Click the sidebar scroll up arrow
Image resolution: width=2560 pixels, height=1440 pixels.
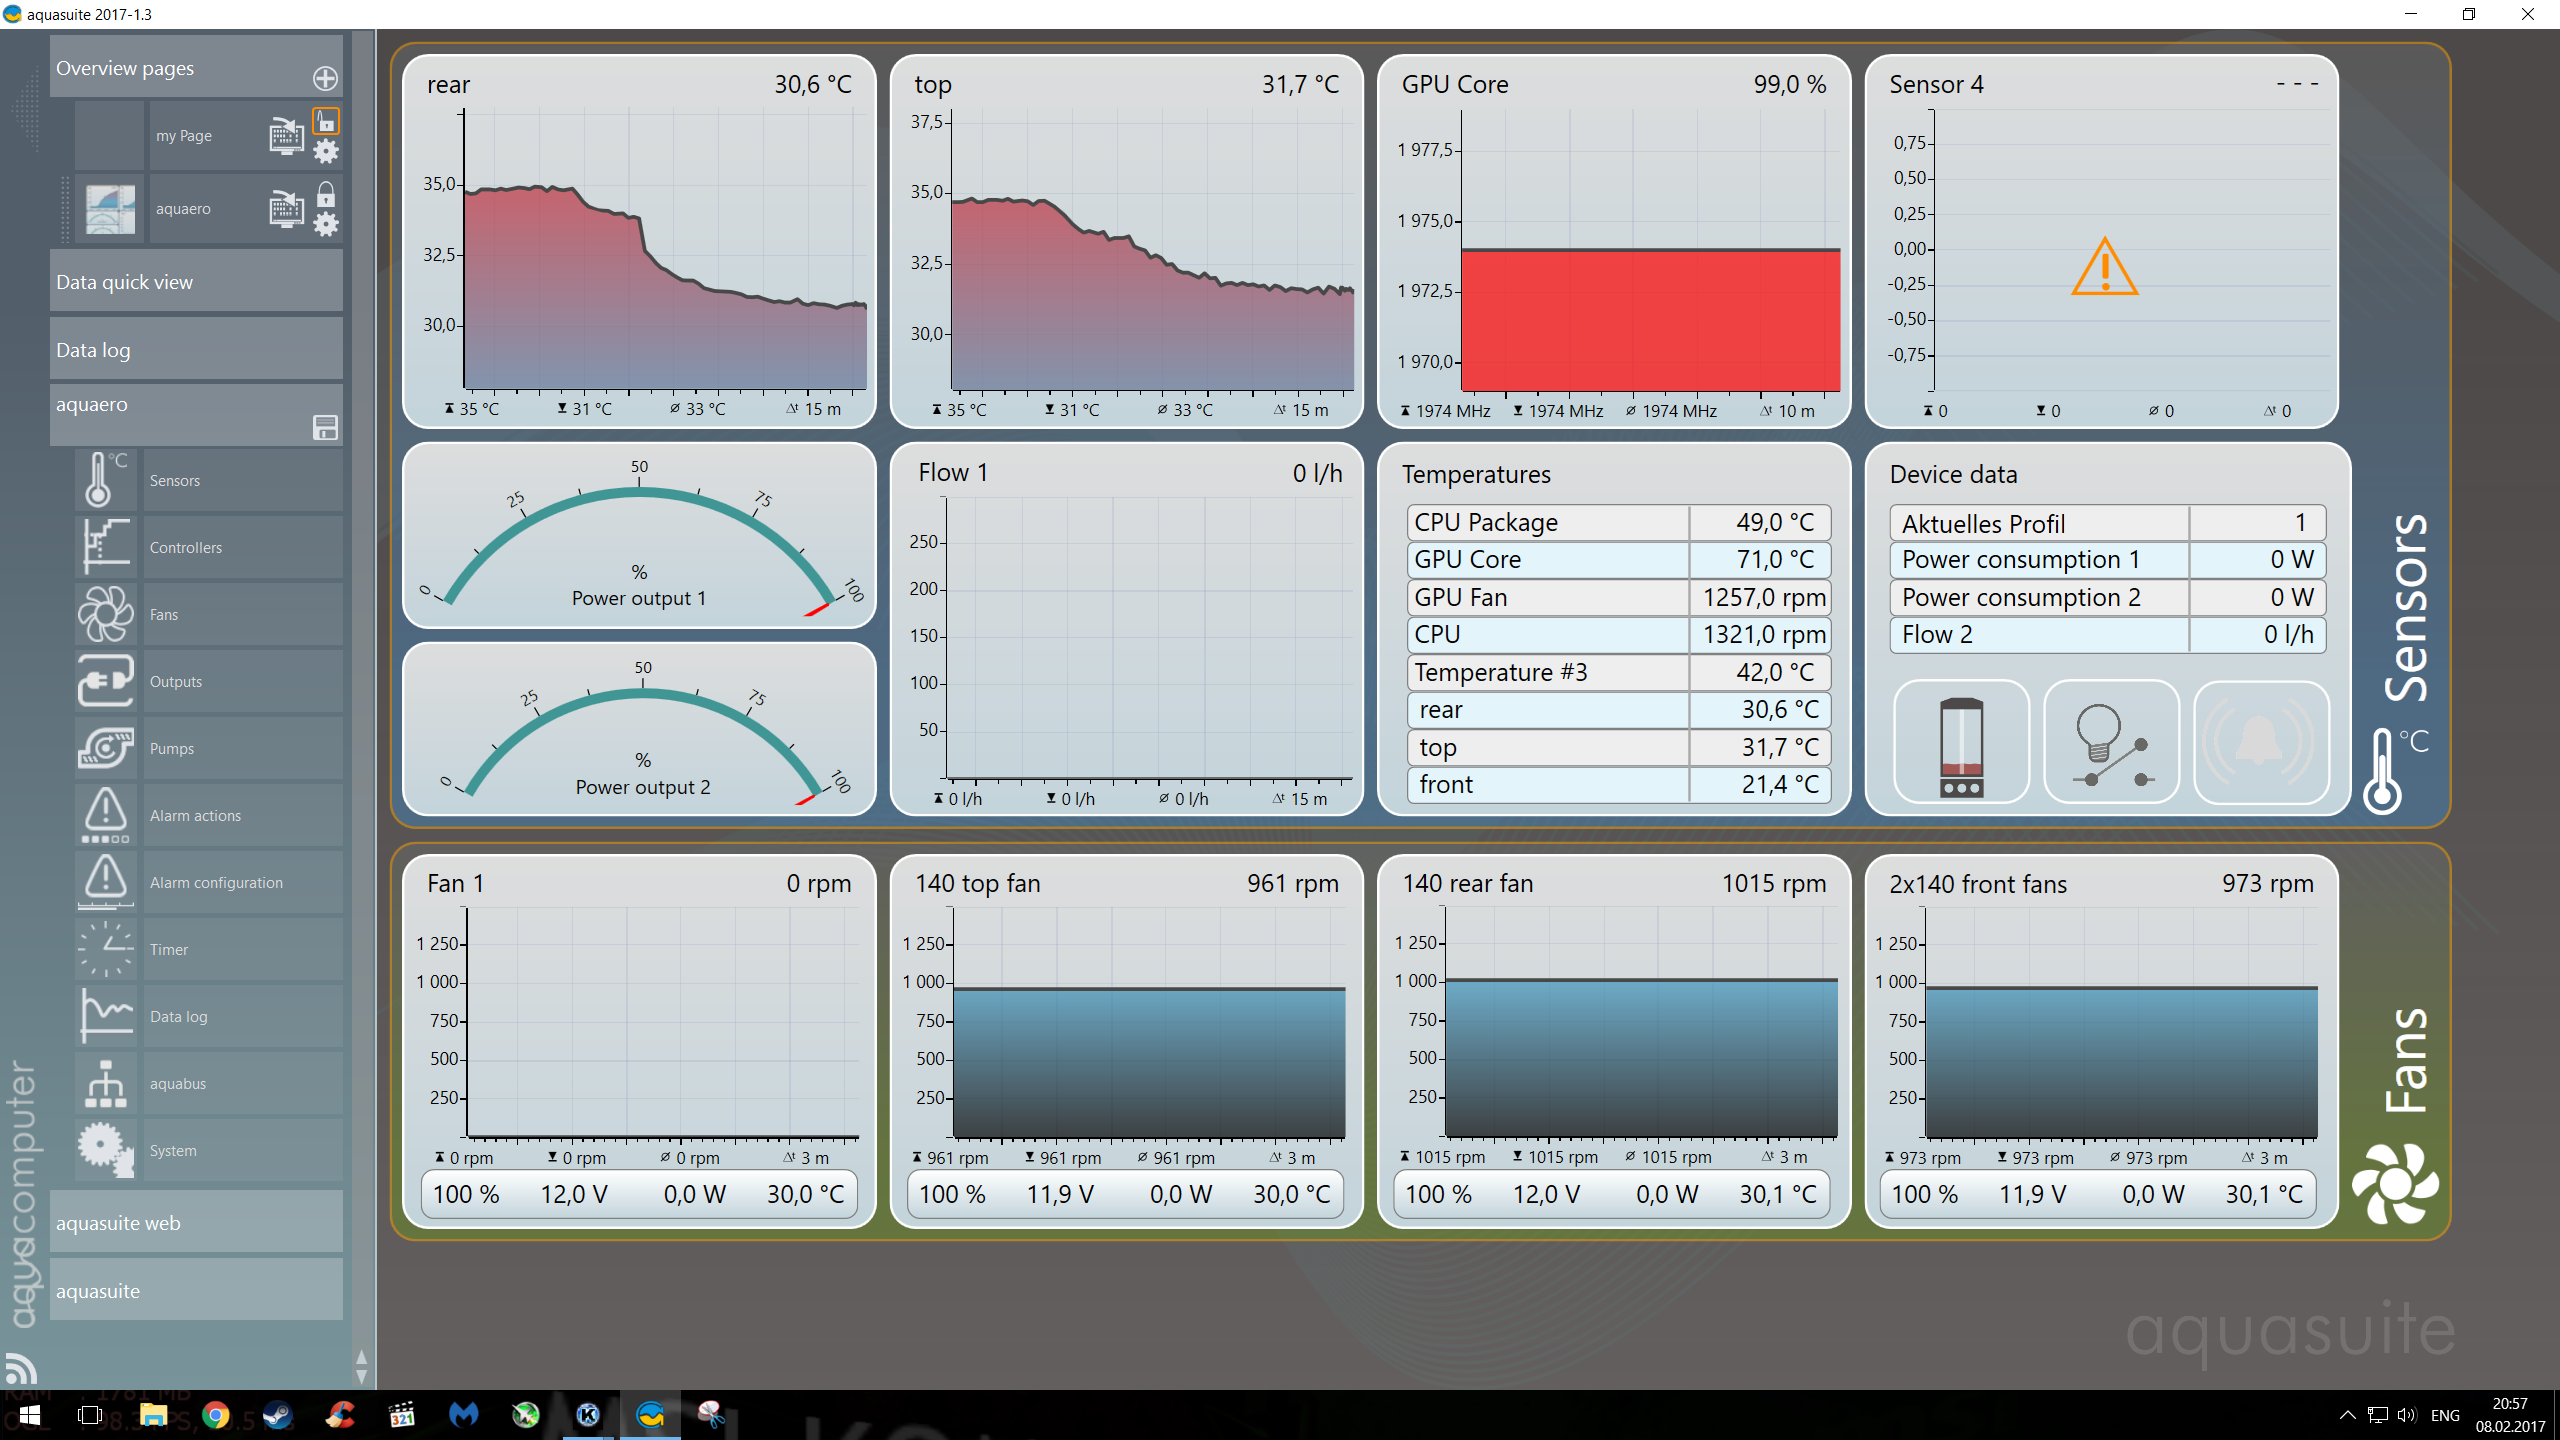(361, 1358)
